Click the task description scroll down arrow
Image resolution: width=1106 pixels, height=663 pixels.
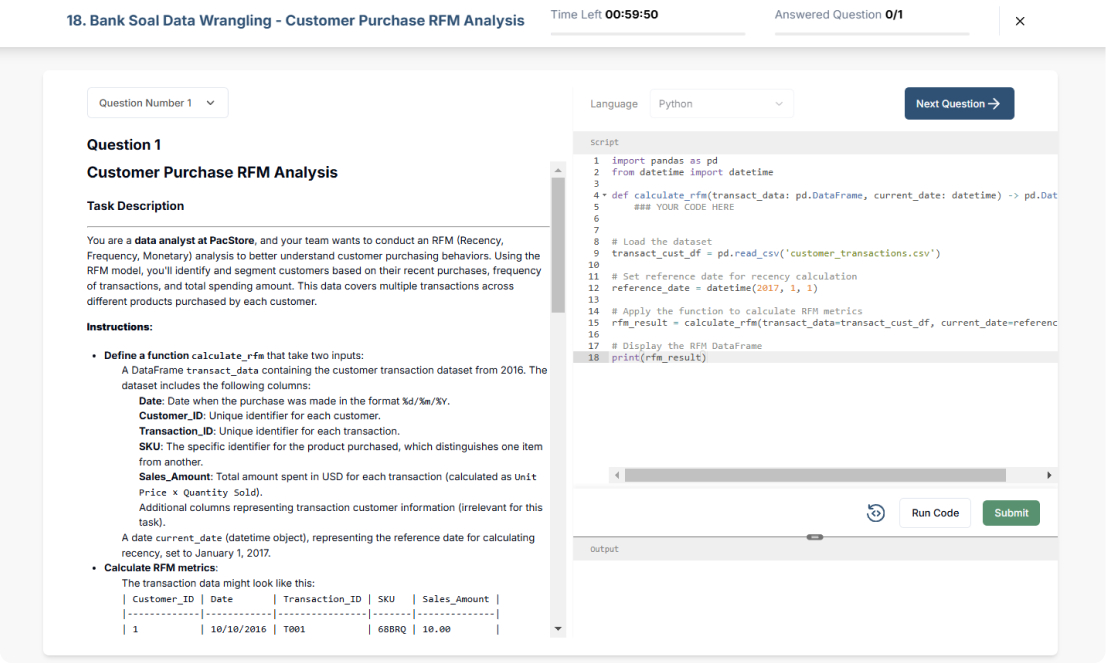(x=558, y=629)
